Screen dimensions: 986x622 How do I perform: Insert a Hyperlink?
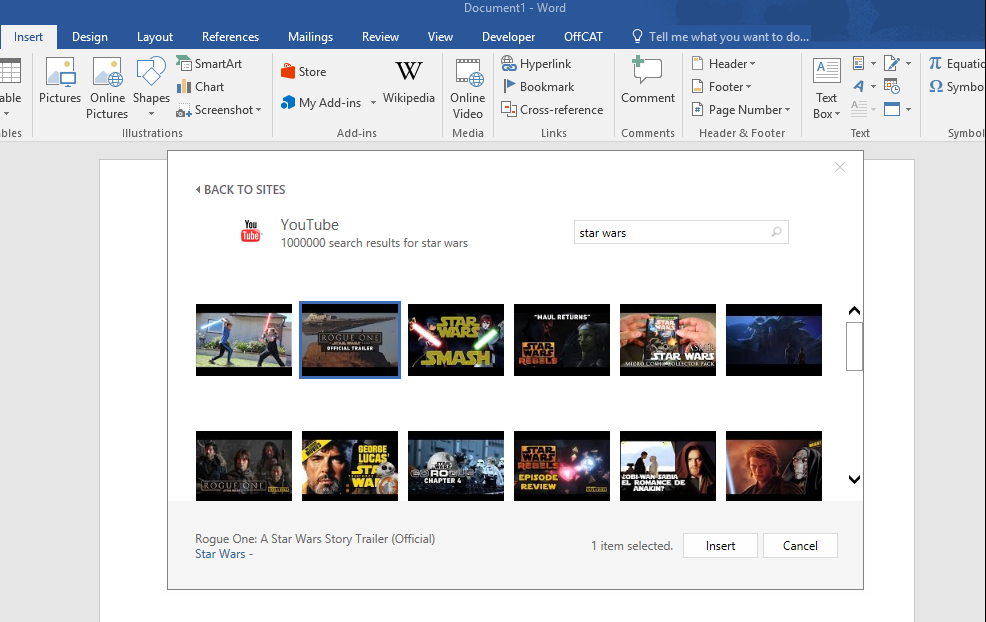[x=536, y=64]
